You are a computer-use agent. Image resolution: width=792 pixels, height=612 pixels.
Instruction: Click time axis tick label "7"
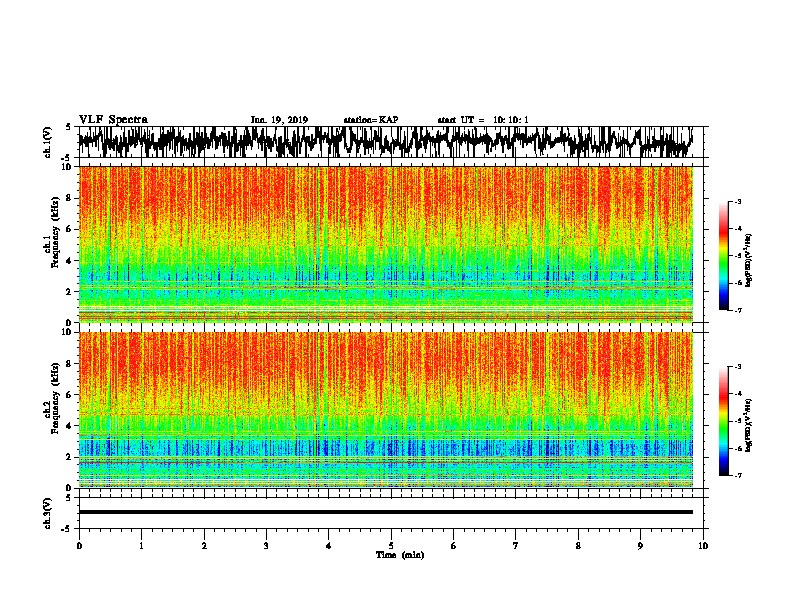point(516,546)
